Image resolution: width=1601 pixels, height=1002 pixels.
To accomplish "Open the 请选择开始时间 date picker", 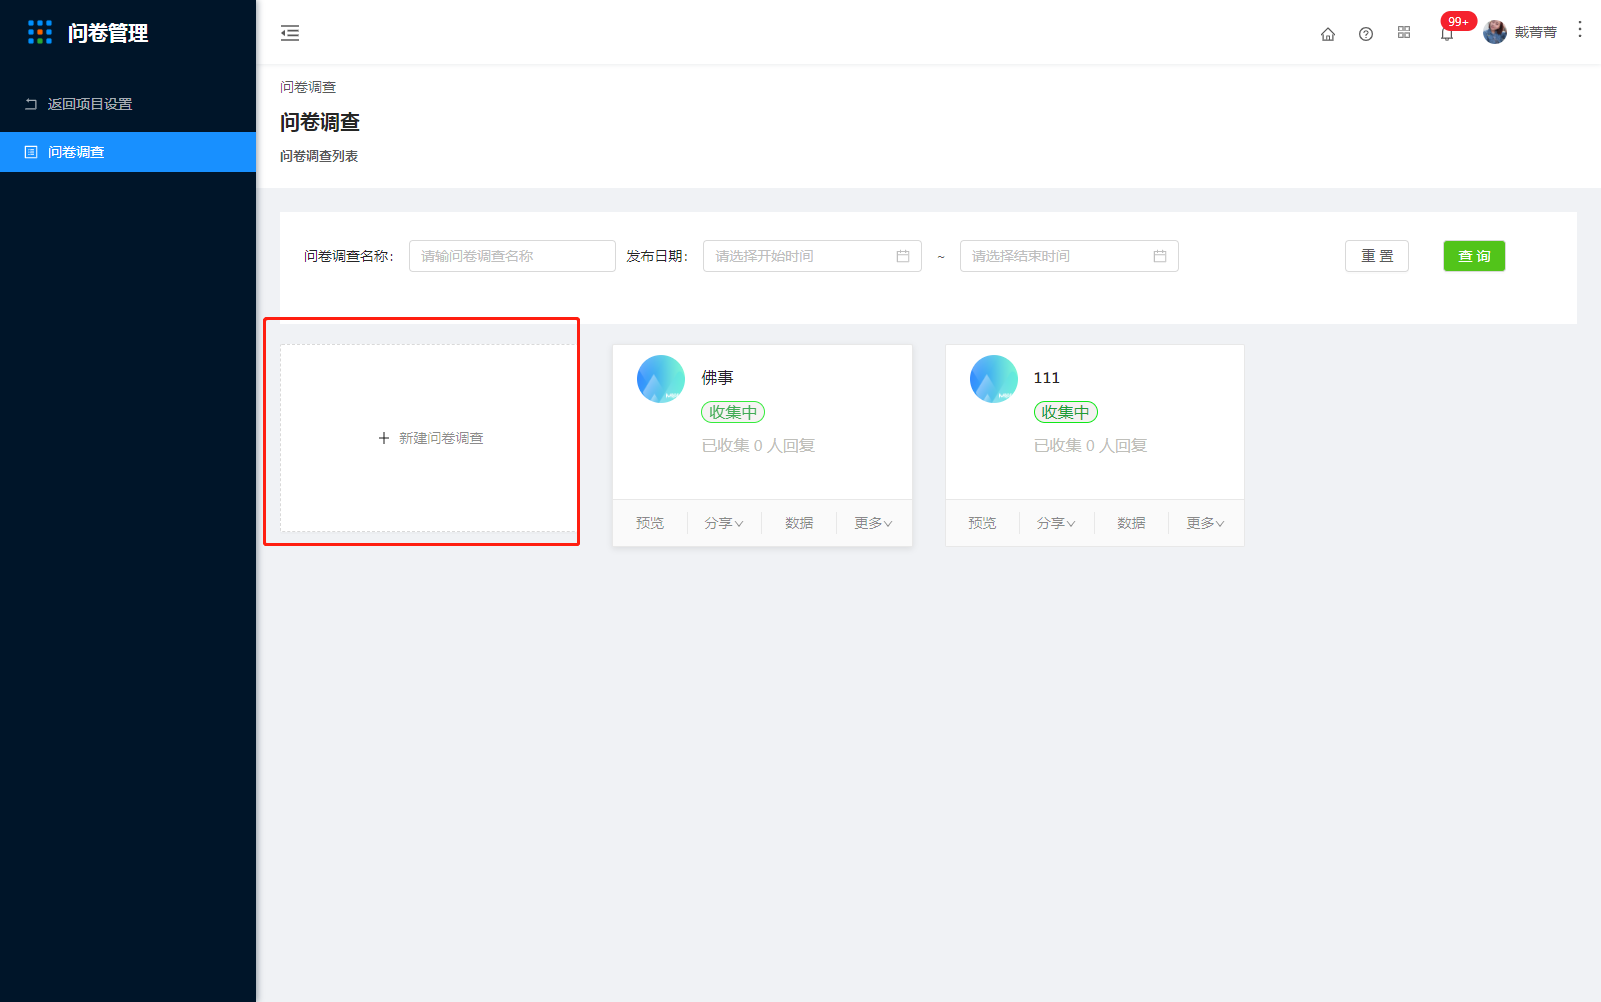I will click(x=812, y=256).
